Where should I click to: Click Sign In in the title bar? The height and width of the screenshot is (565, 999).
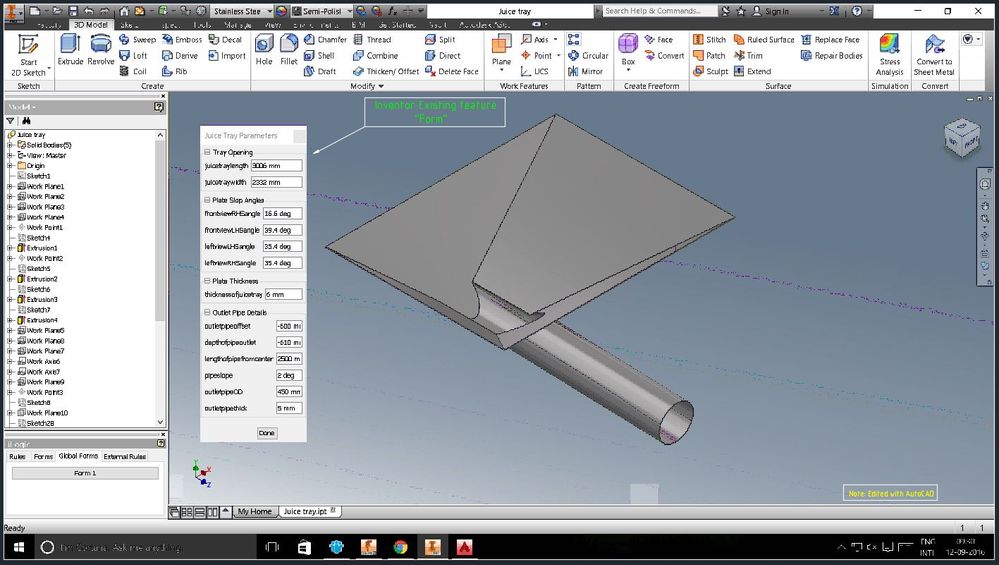click(x=771, y=11)
